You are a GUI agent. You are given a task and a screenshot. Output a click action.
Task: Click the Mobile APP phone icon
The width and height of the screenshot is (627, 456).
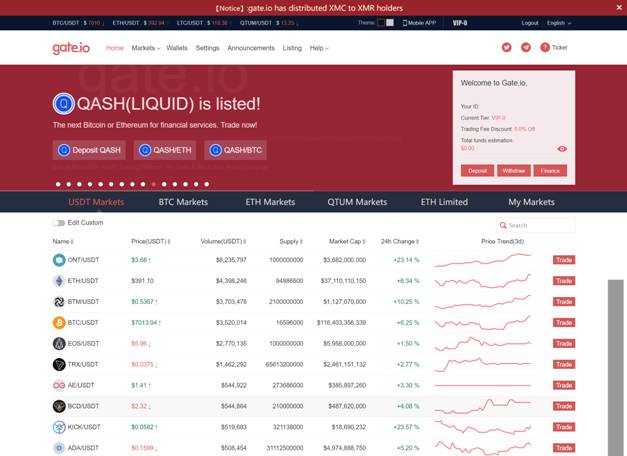point(404,23)
